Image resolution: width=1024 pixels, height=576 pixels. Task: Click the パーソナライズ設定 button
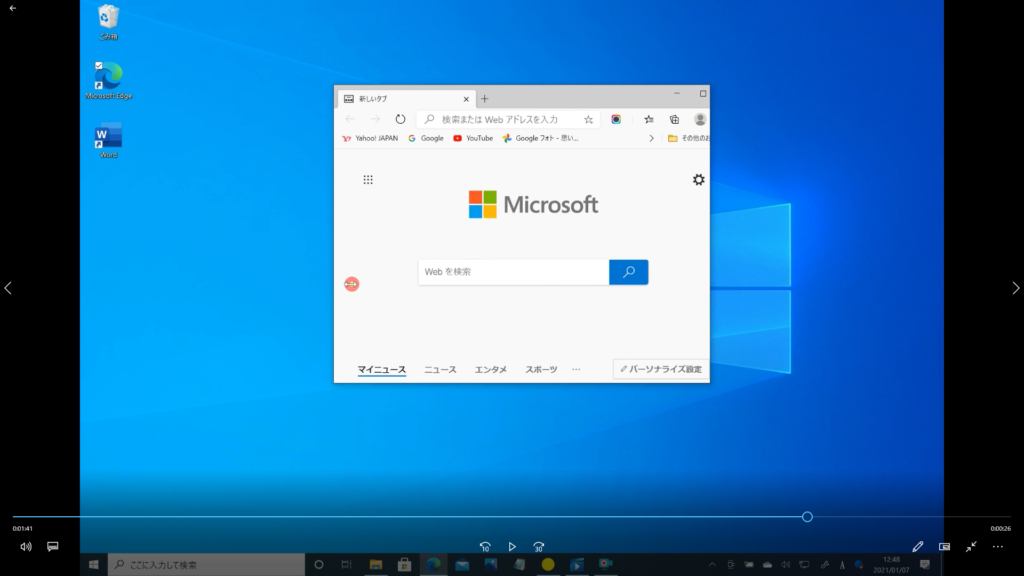[661, 370]
